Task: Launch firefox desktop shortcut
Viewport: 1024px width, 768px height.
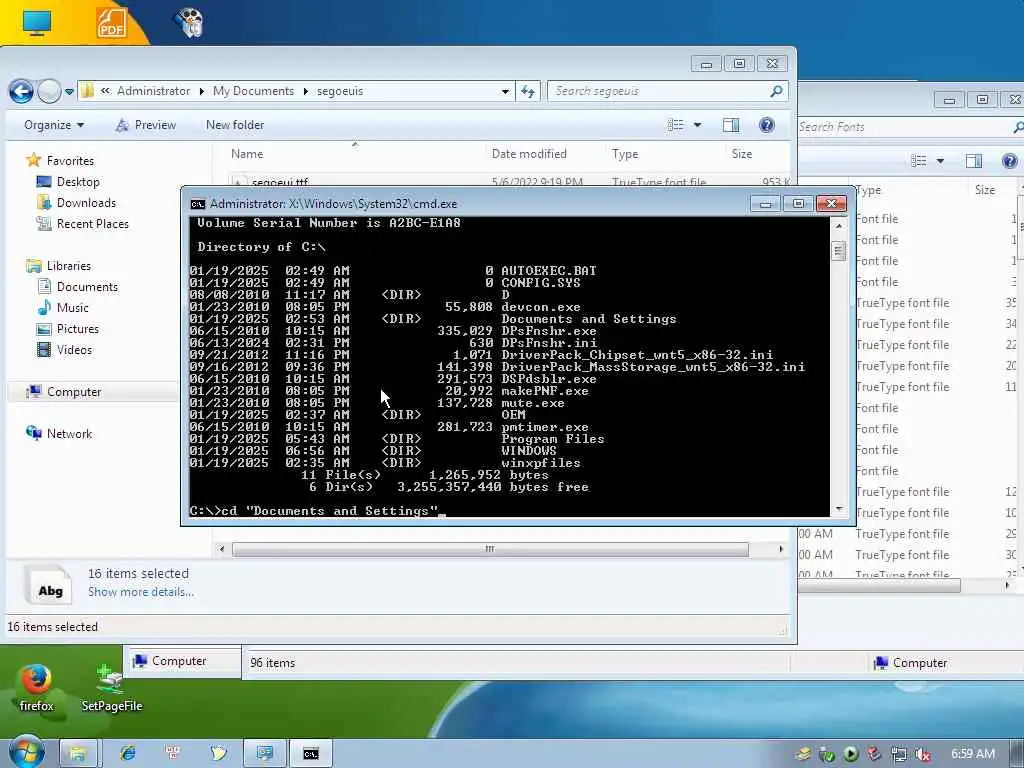Action: click(x=37, y=688)
